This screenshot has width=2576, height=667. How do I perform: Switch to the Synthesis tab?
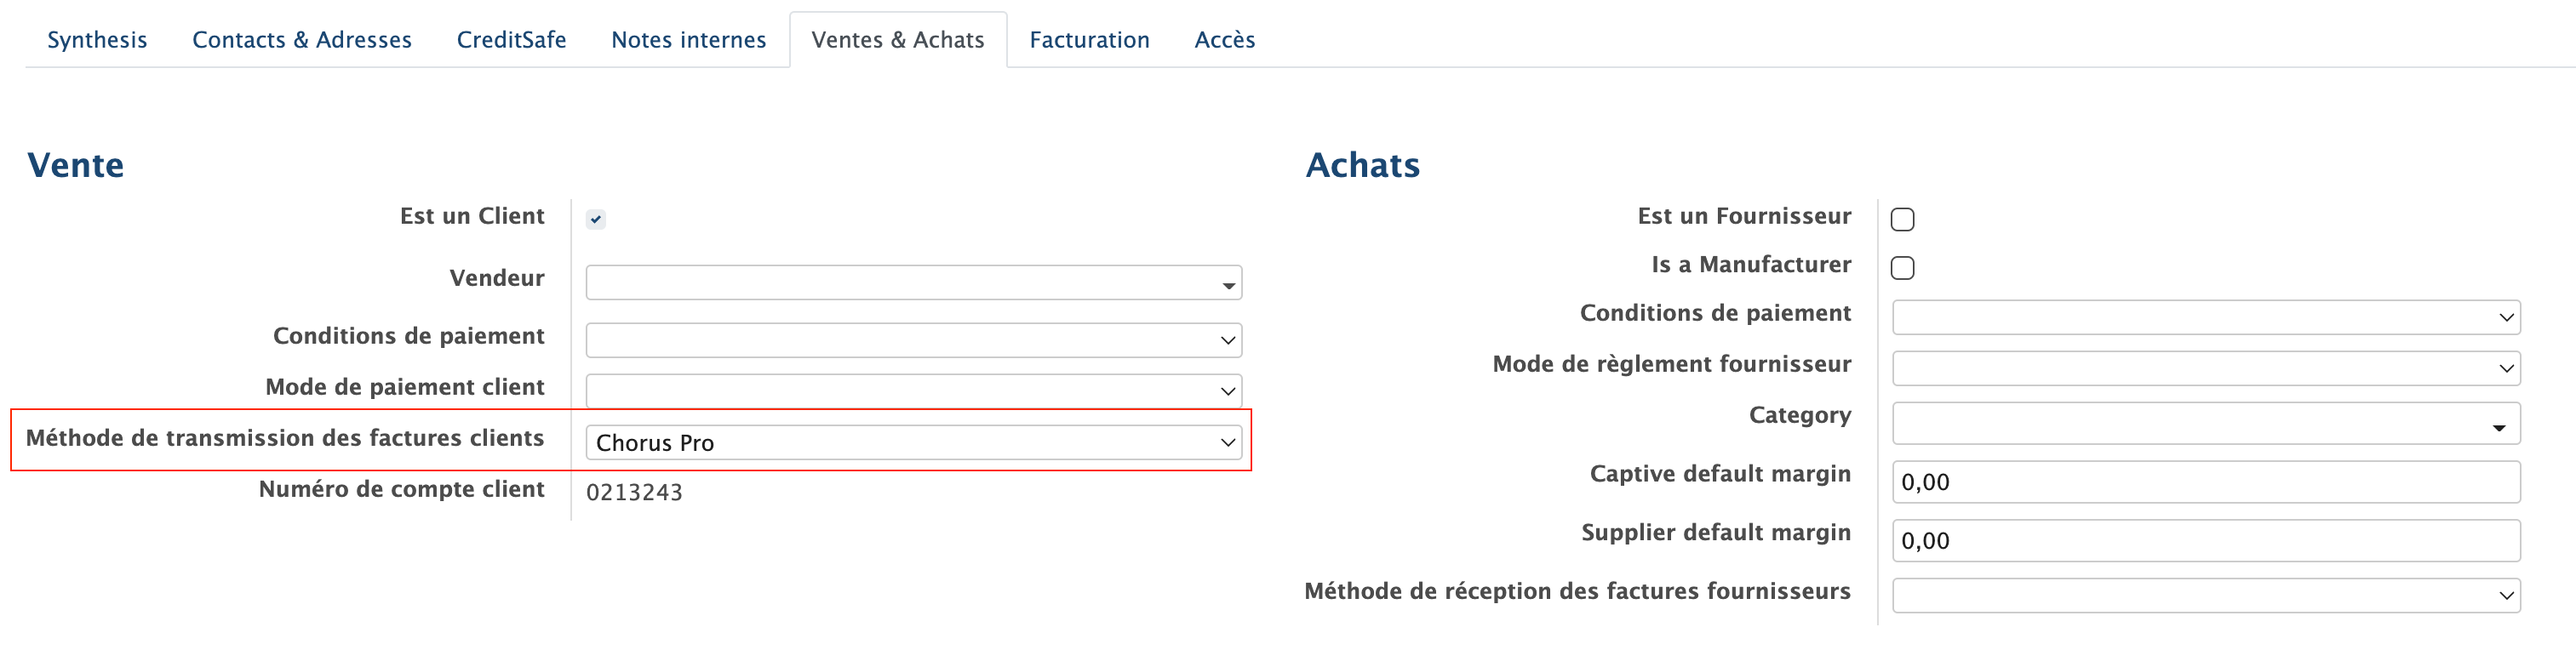(97, 40)
